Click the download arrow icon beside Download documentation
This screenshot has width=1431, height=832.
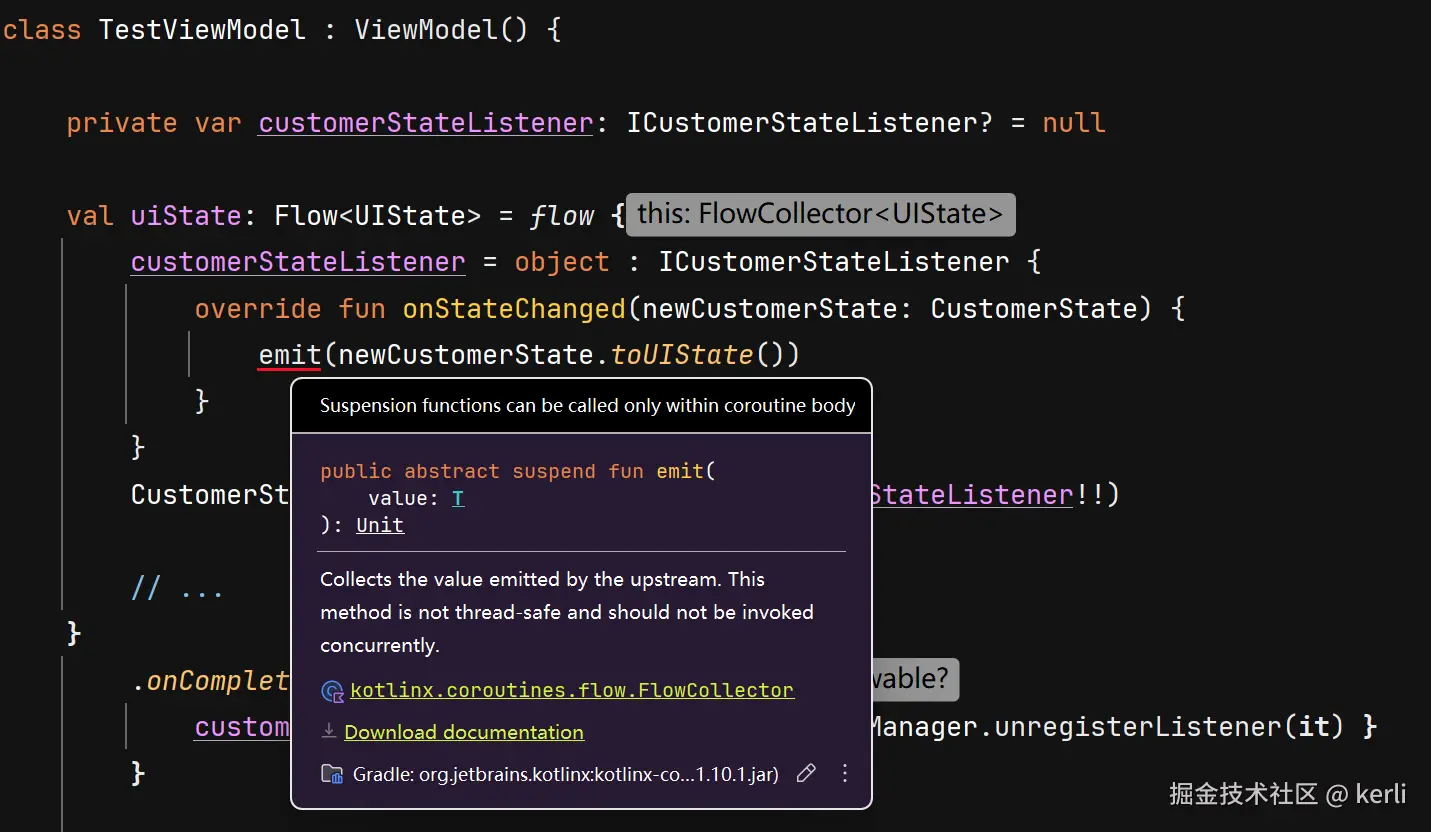click(x=328, y=732)
